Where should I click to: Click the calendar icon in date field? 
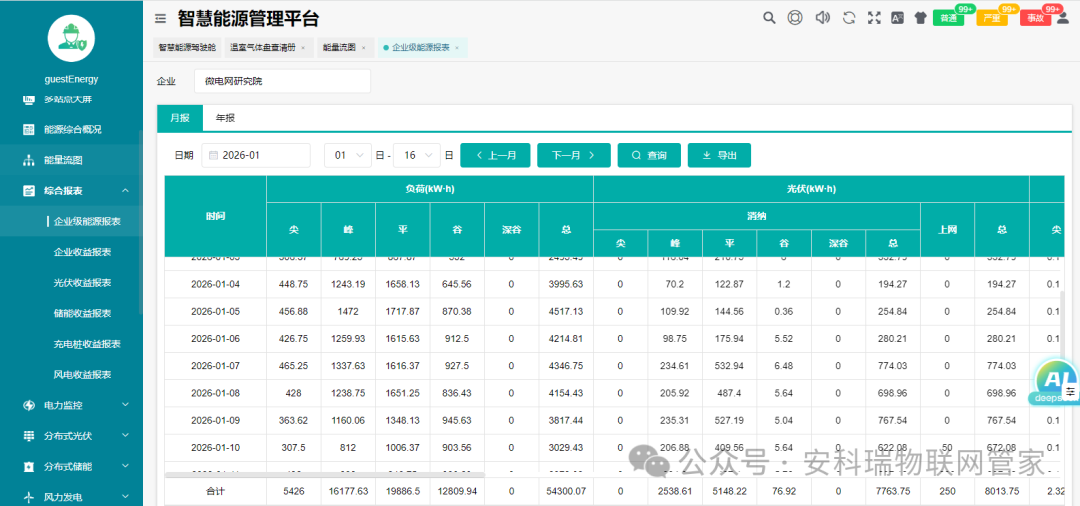tap(213, 156)
